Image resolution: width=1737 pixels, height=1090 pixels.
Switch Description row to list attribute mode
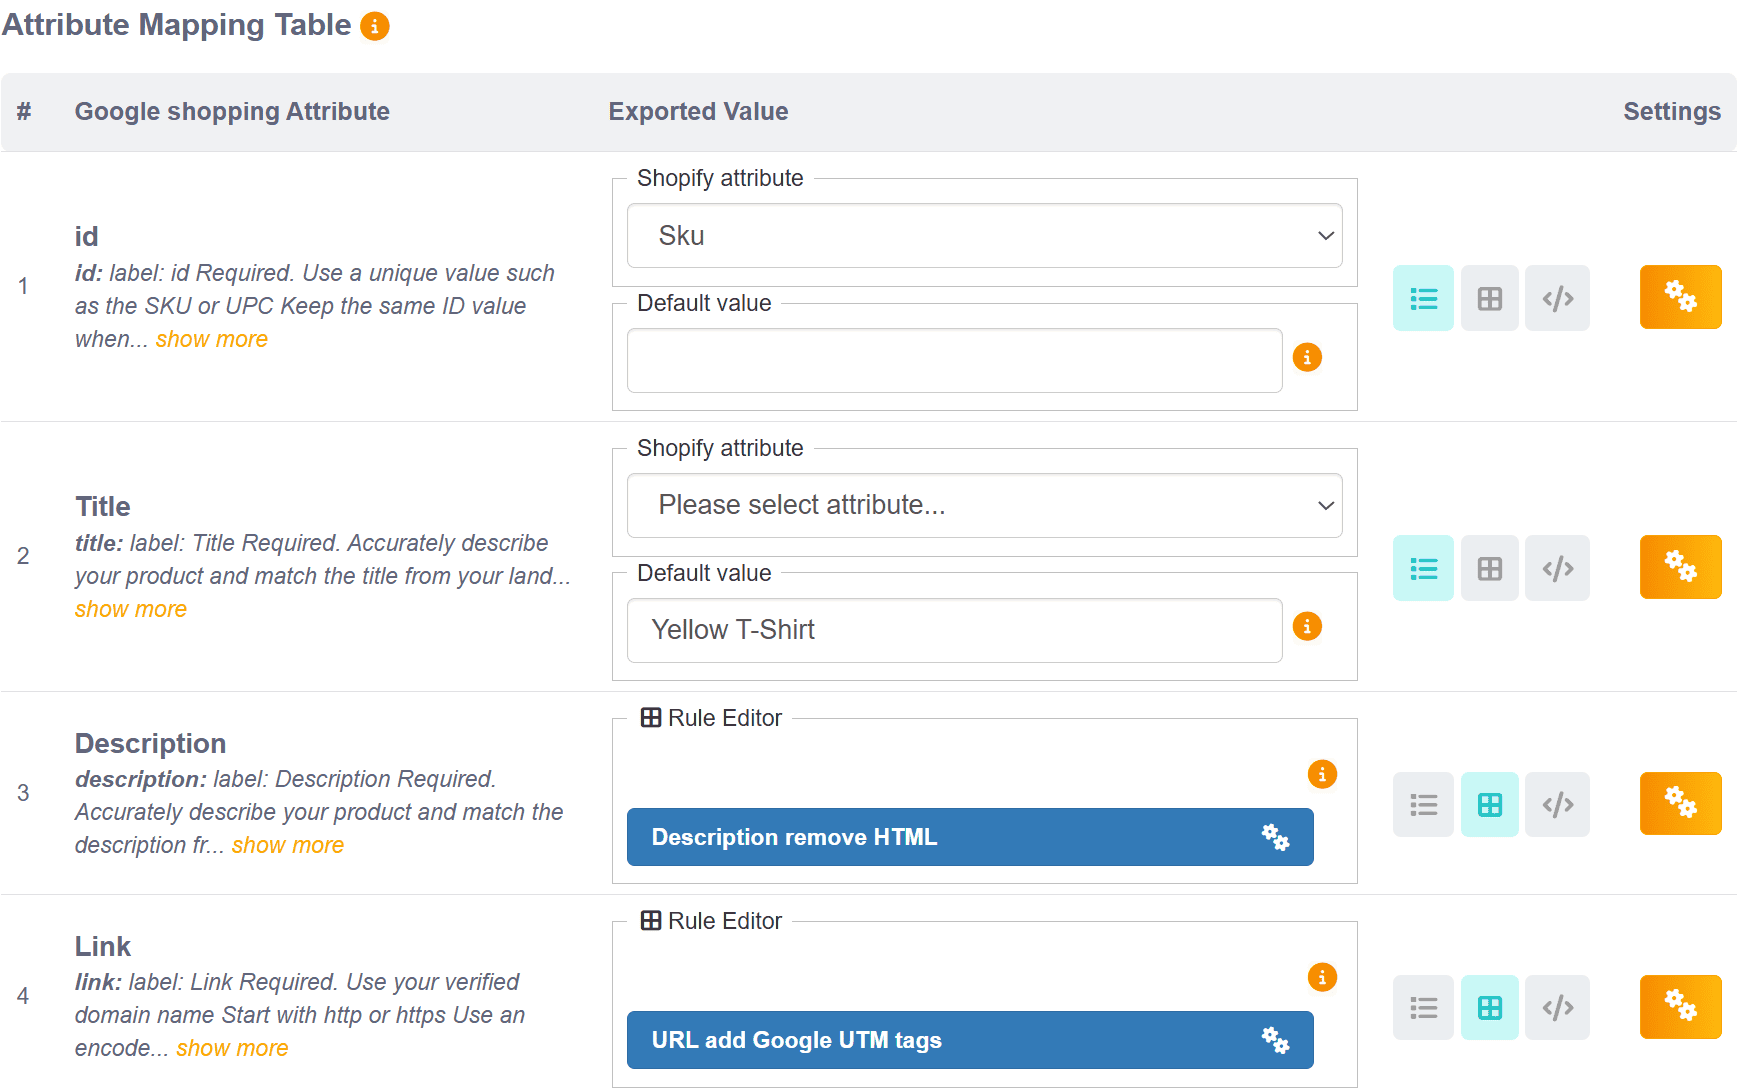[x=1422, y=804]
